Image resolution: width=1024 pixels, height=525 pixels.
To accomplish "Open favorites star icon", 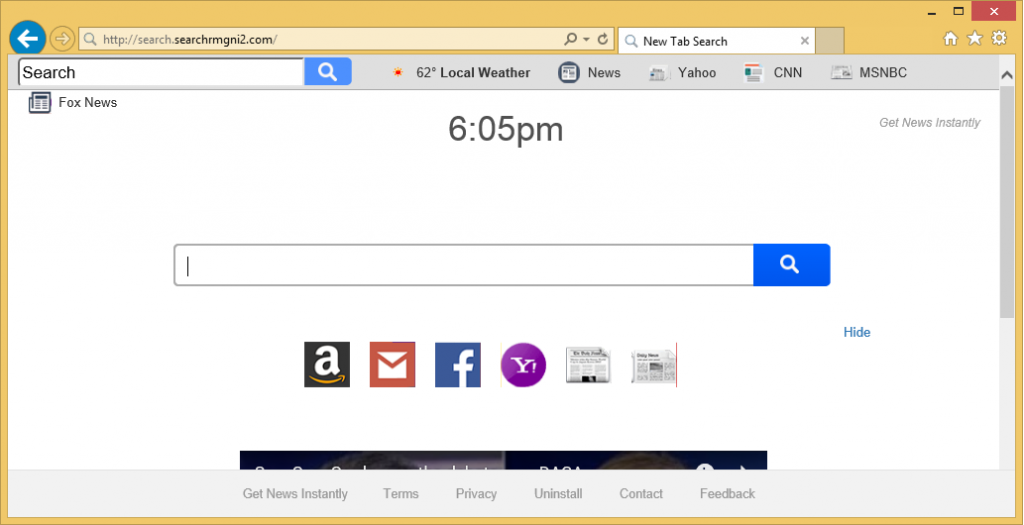I will tap(975, 39).
